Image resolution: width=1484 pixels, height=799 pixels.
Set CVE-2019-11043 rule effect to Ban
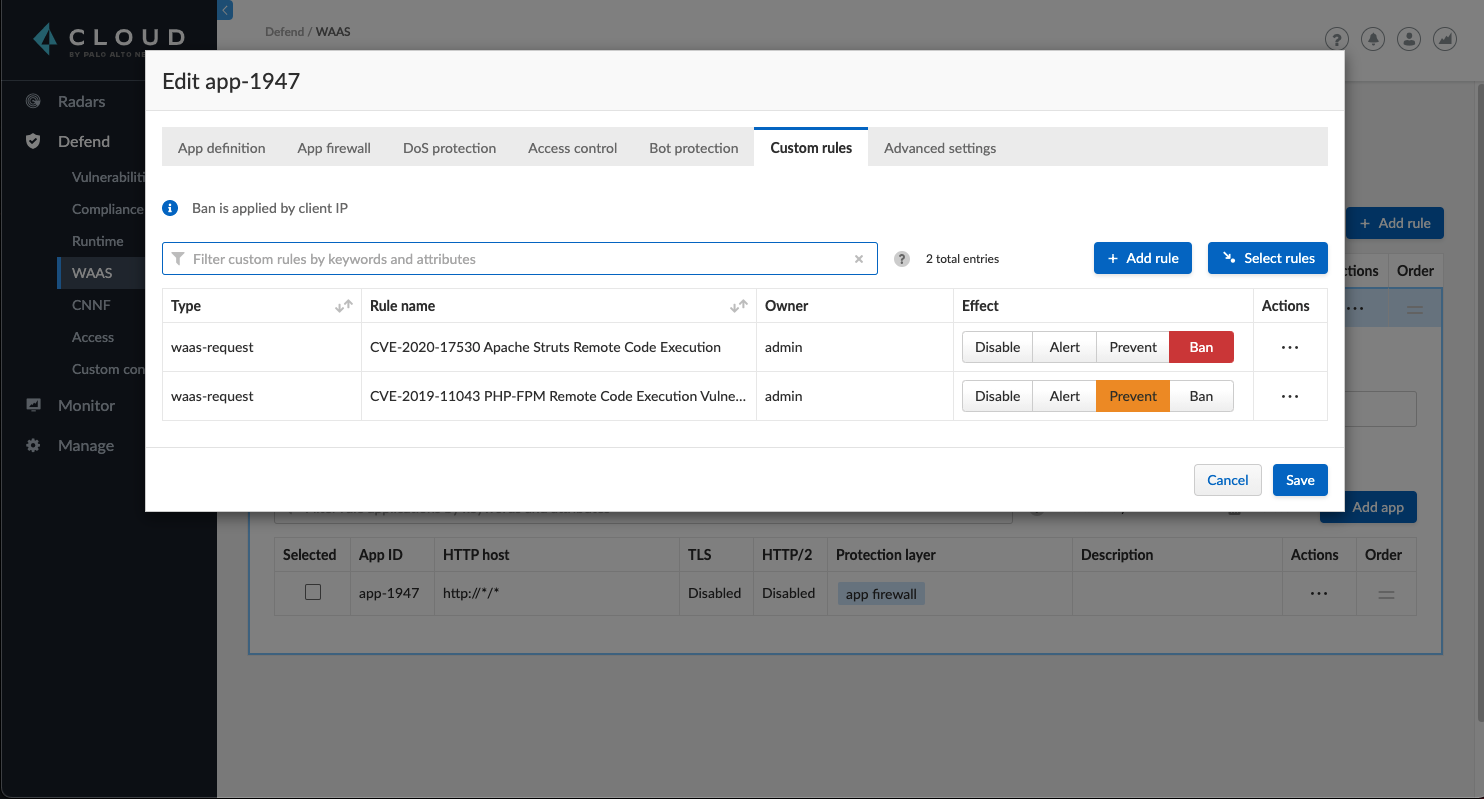click(x=1201, y=396)
